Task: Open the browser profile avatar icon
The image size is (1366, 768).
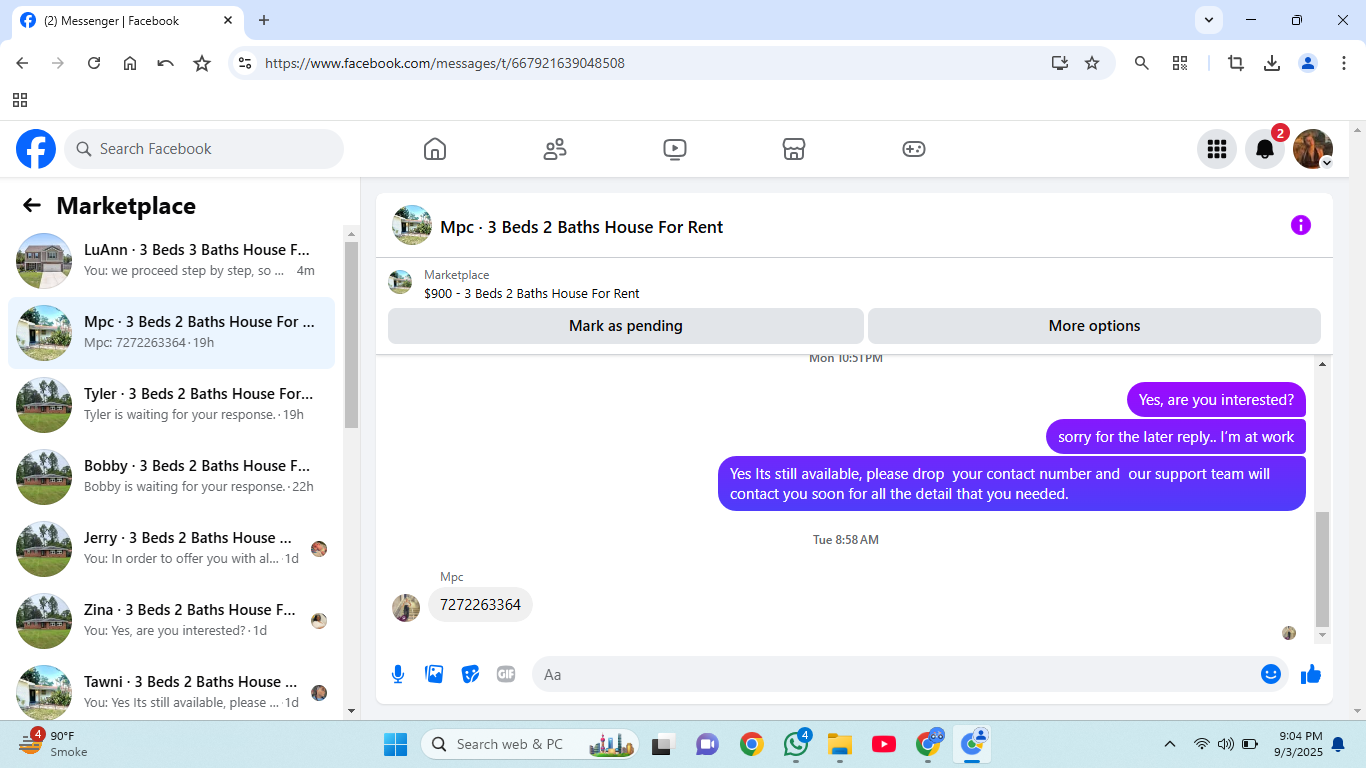Action: point(1308,63)
